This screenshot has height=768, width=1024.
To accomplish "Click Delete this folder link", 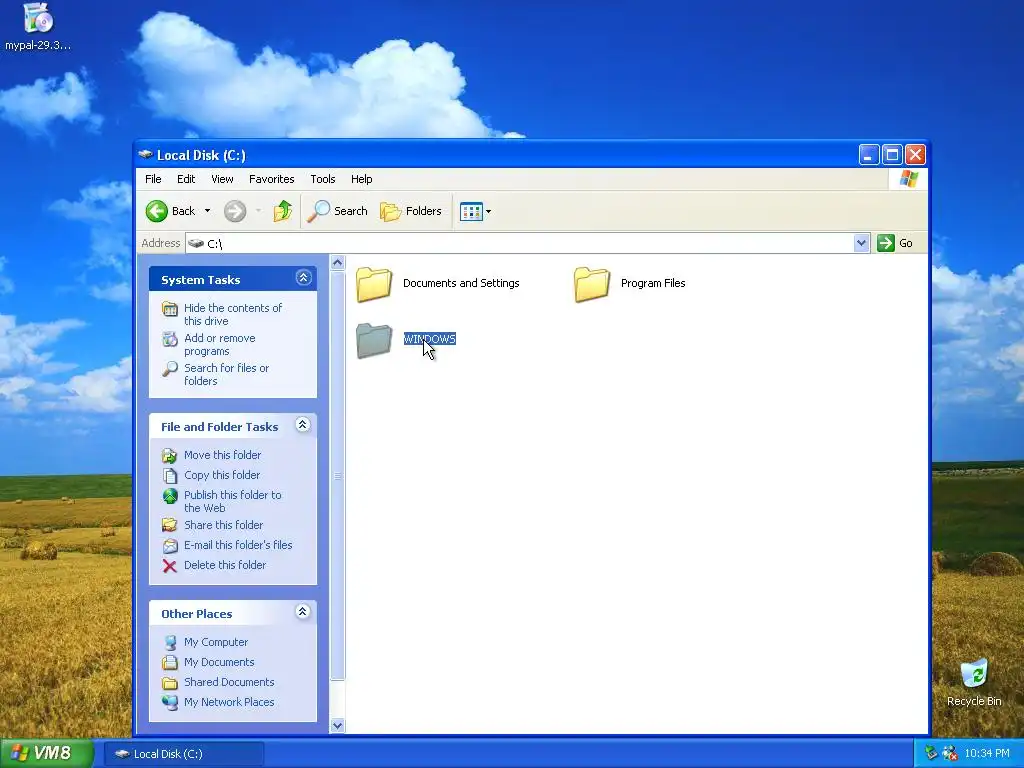I will [225, 565].
